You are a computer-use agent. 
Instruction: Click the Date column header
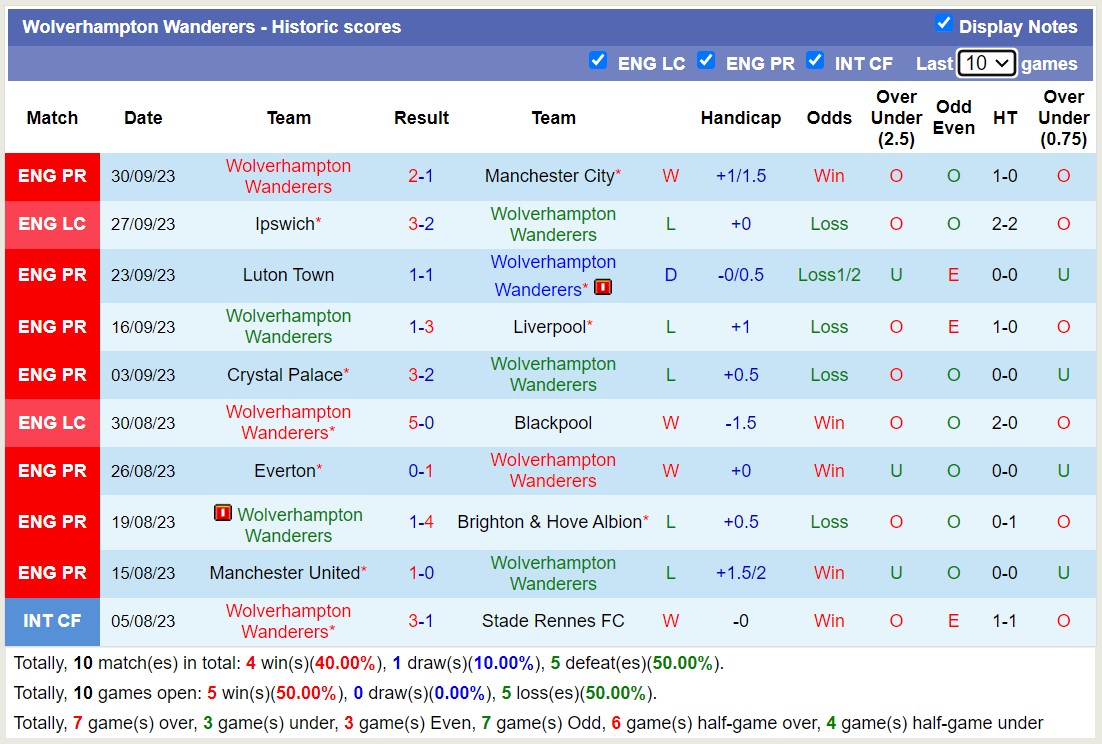coord(143,117)
